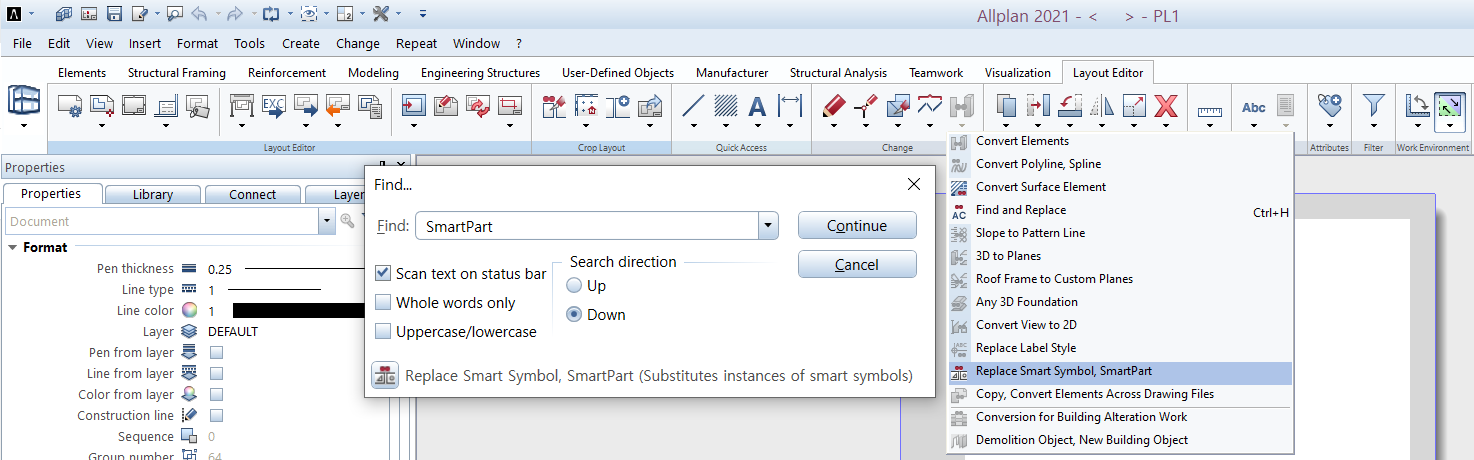Click the Pen thickness 0.25 line sample
Image resolution: width=1474 pixels, height=460 pixels.
pyautogui.click(x=305, y=269)
